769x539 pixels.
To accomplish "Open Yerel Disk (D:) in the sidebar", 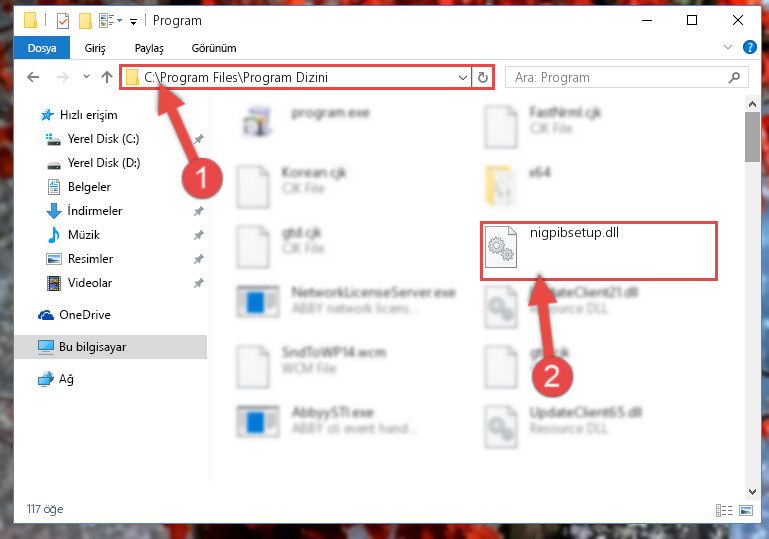I will tap(92, 163).
